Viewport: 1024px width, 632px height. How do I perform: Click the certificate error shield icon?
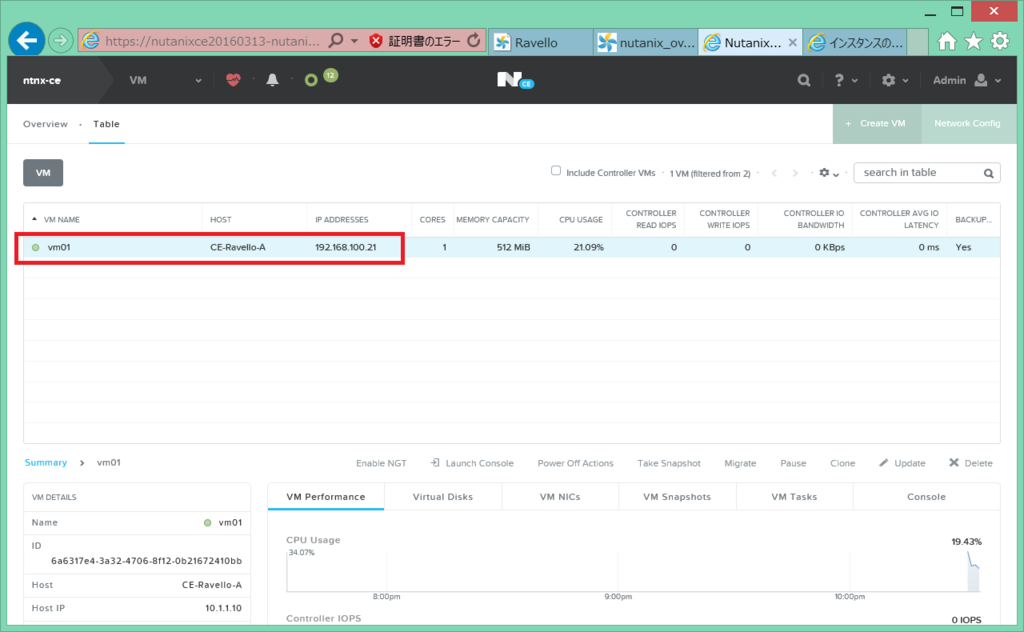pyautogui.click(x=376, y=41)
